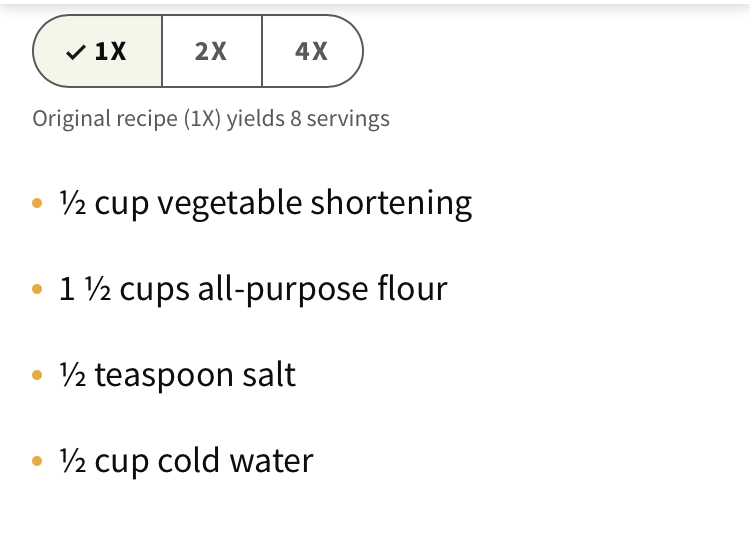Screen dimensions: 750x557
Task: Click the orange bullet beside vegetable shortening
Action: tap(37, 204)
